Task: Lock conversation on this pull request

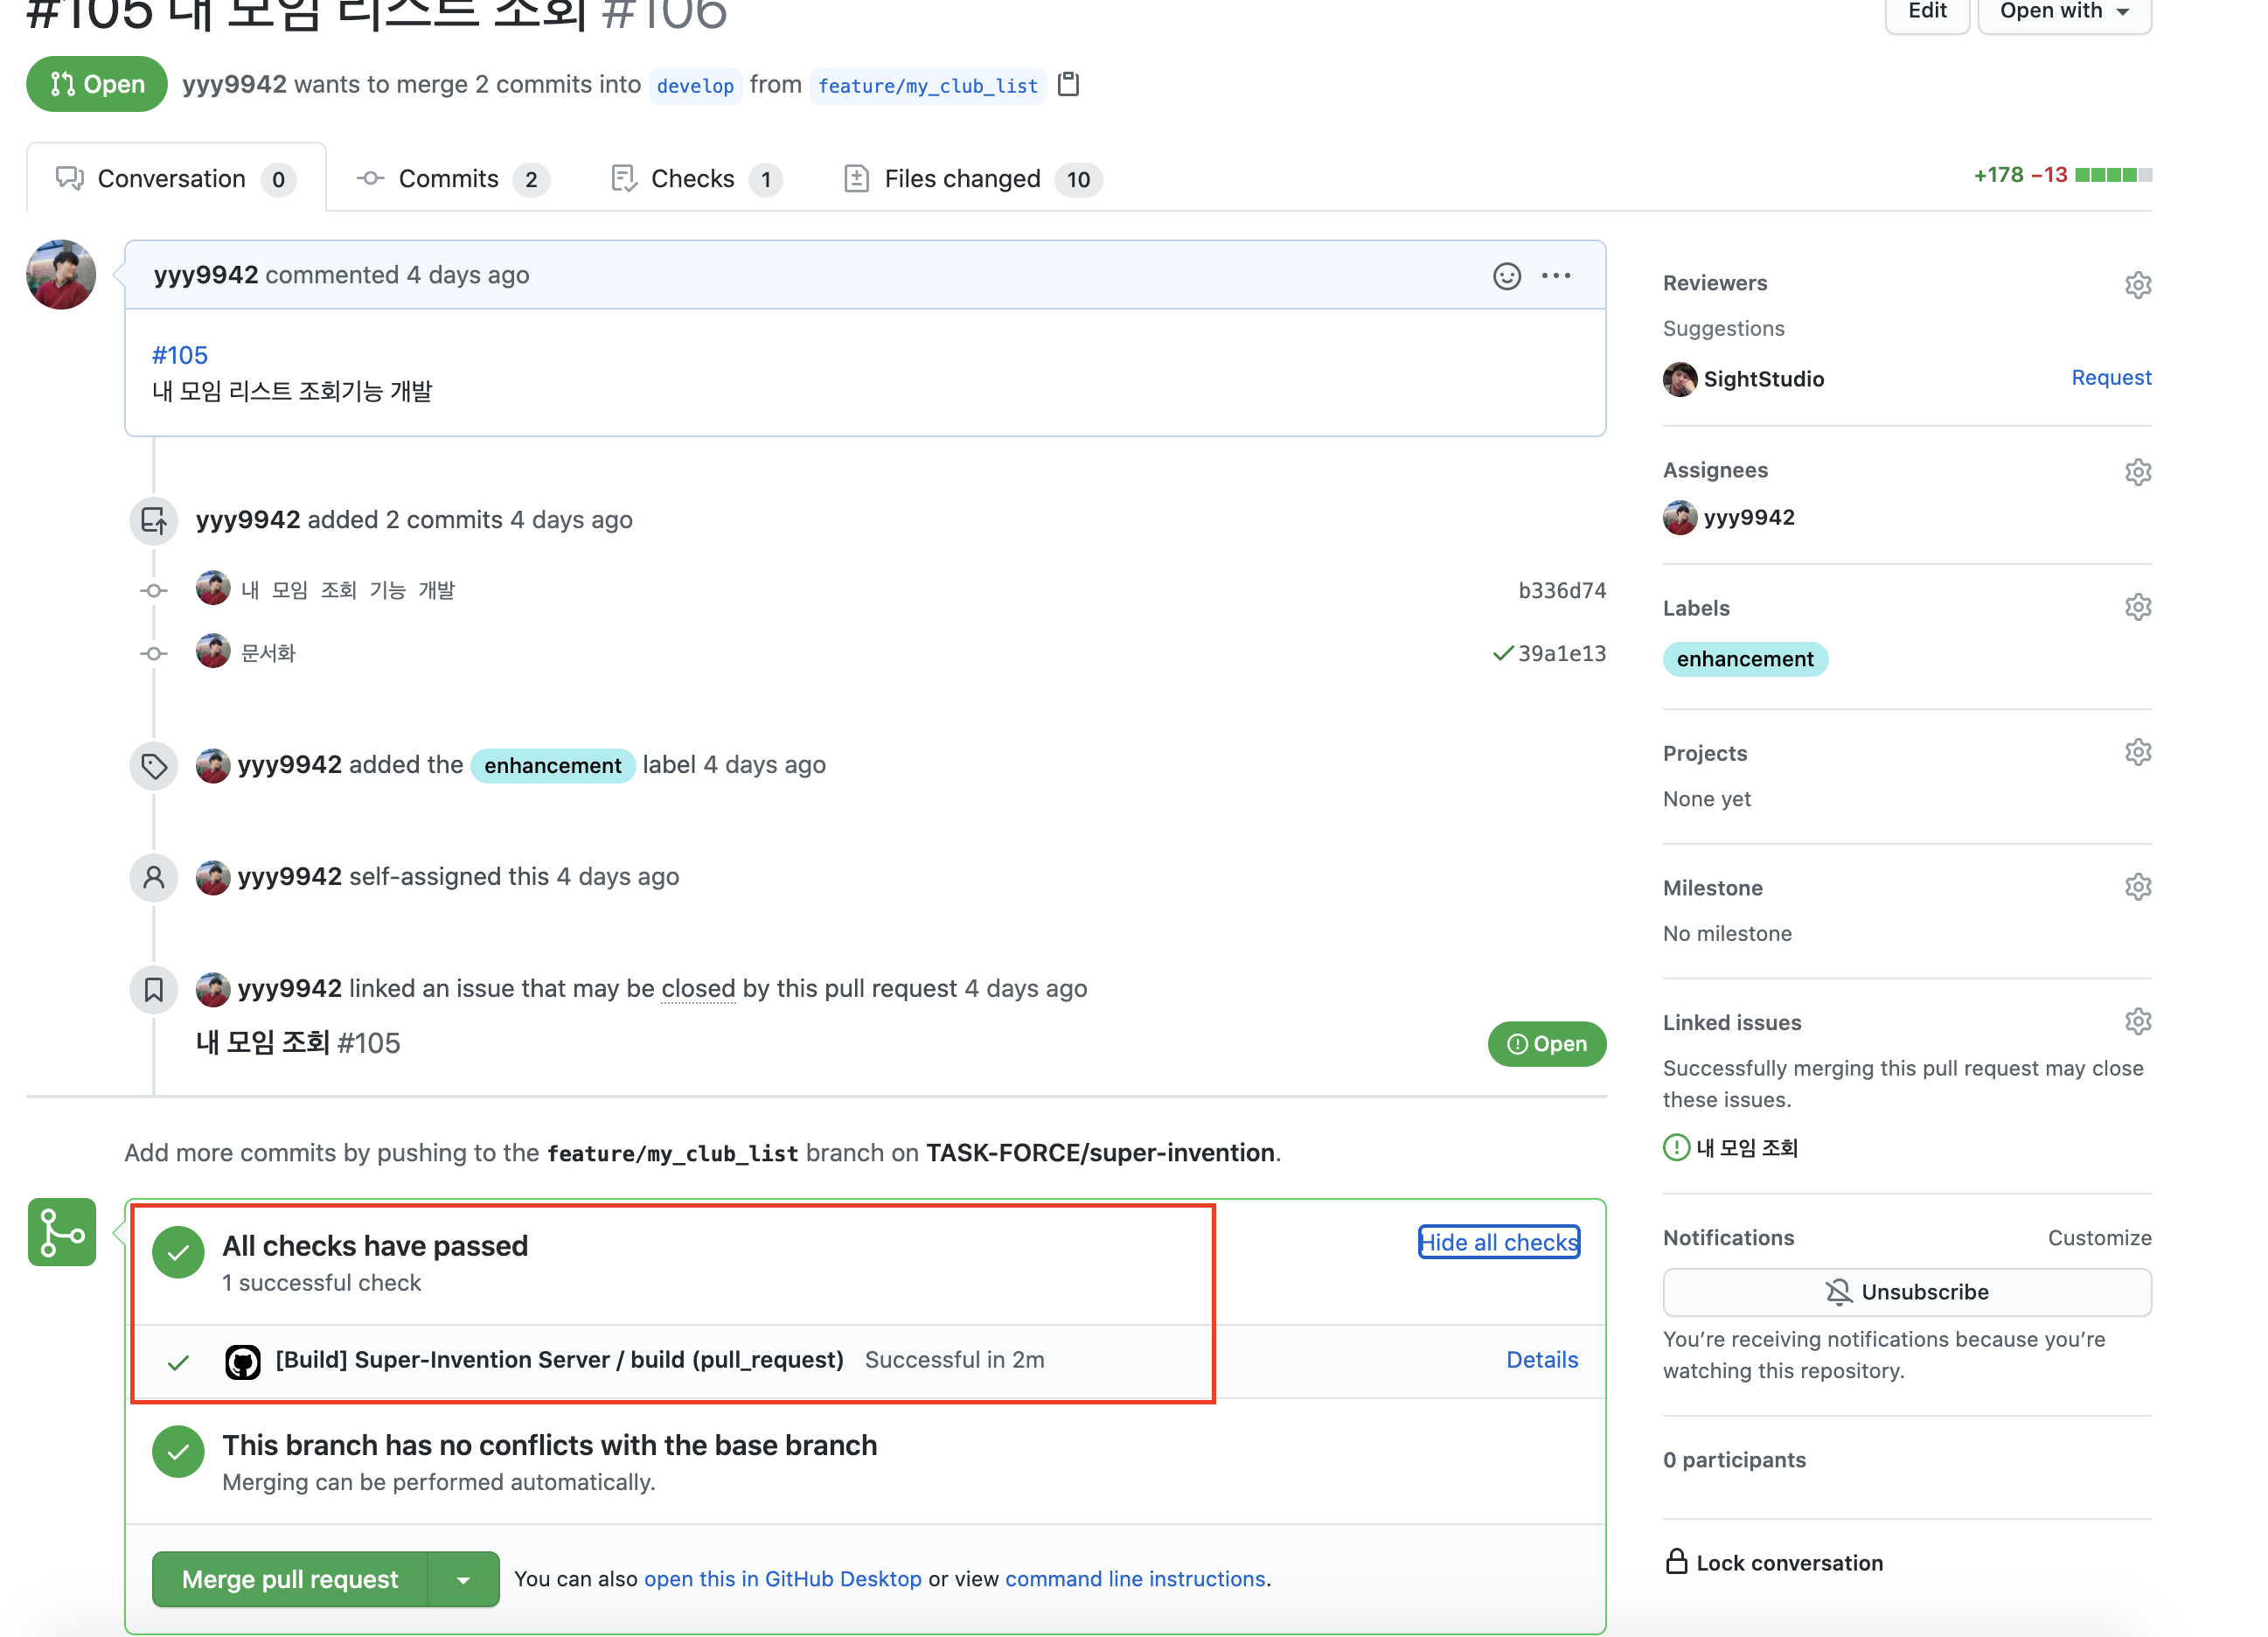Action: (1774, 1562)
